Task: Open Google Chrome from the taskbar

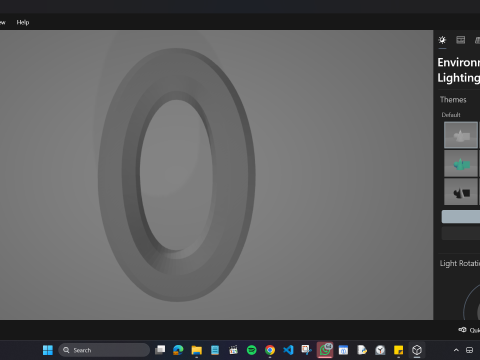Action: (x=270, y=350)
